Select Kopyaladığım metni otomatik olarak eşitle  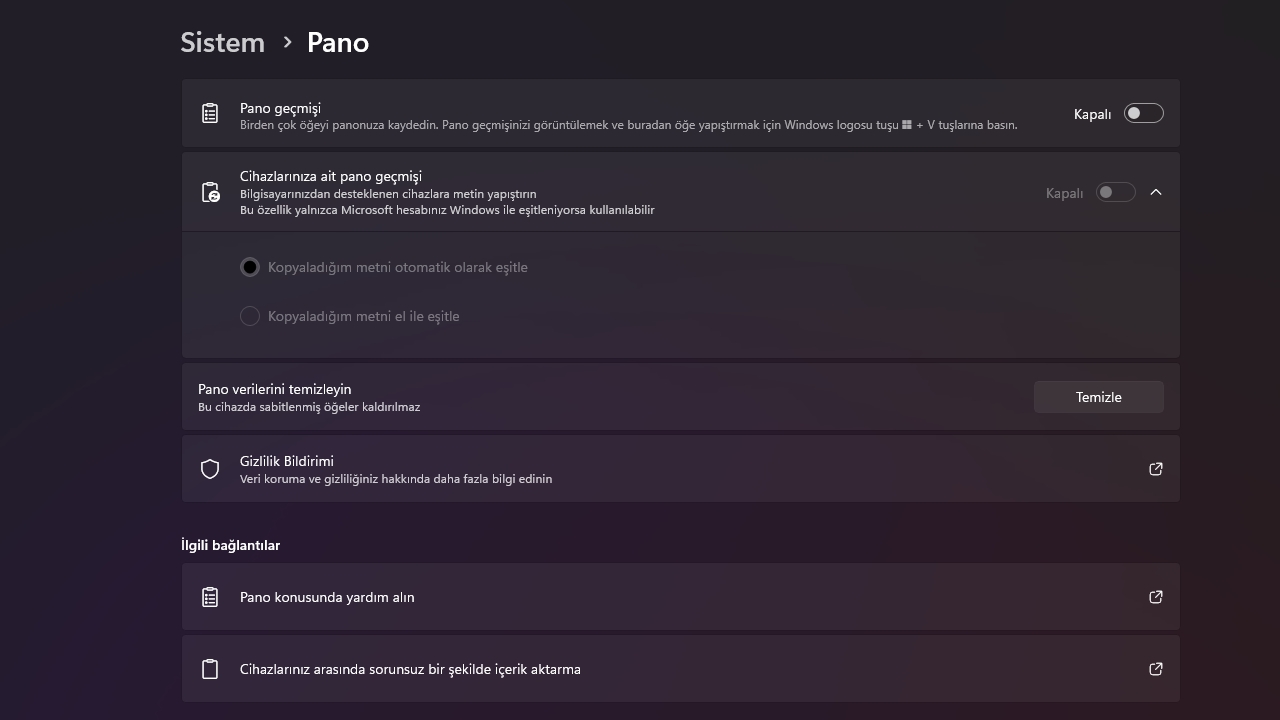(250, 267)
